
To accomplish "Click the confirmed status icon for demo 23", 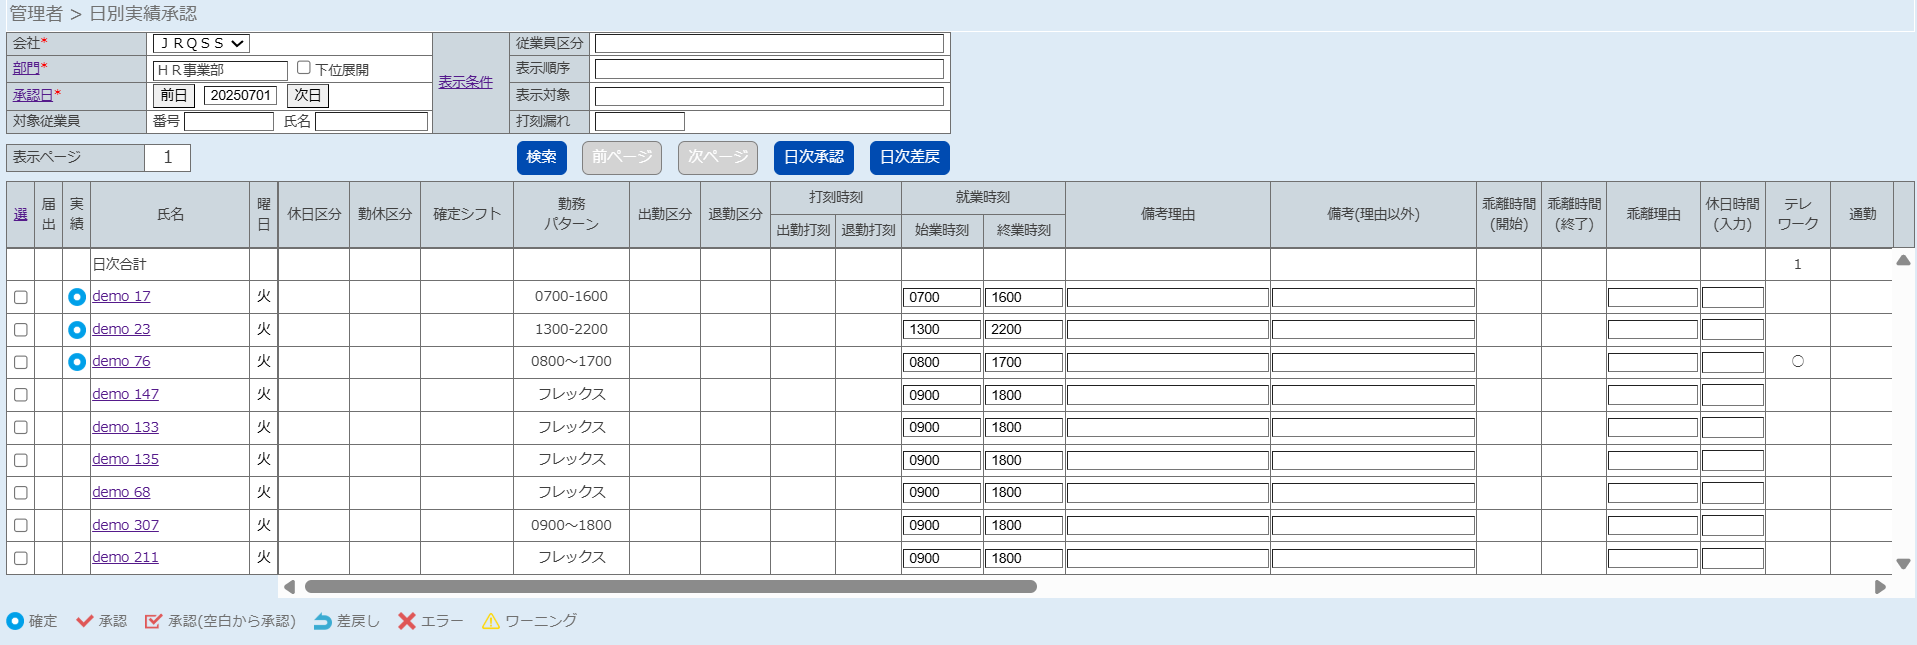I will click(x=77, y=330).
